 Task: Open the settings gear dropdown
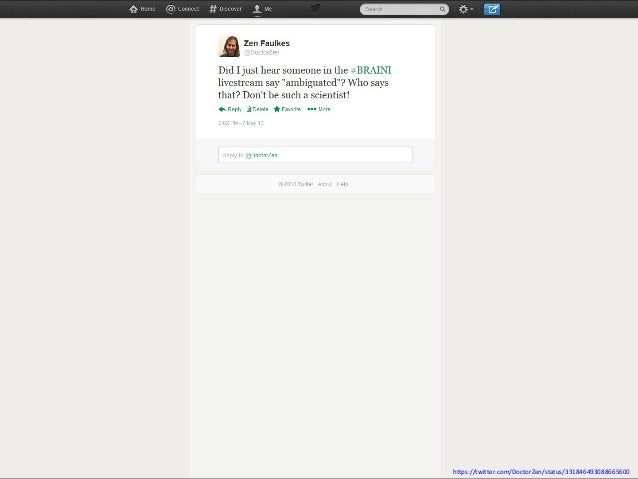pyautogui.click(x=465, y=9)
